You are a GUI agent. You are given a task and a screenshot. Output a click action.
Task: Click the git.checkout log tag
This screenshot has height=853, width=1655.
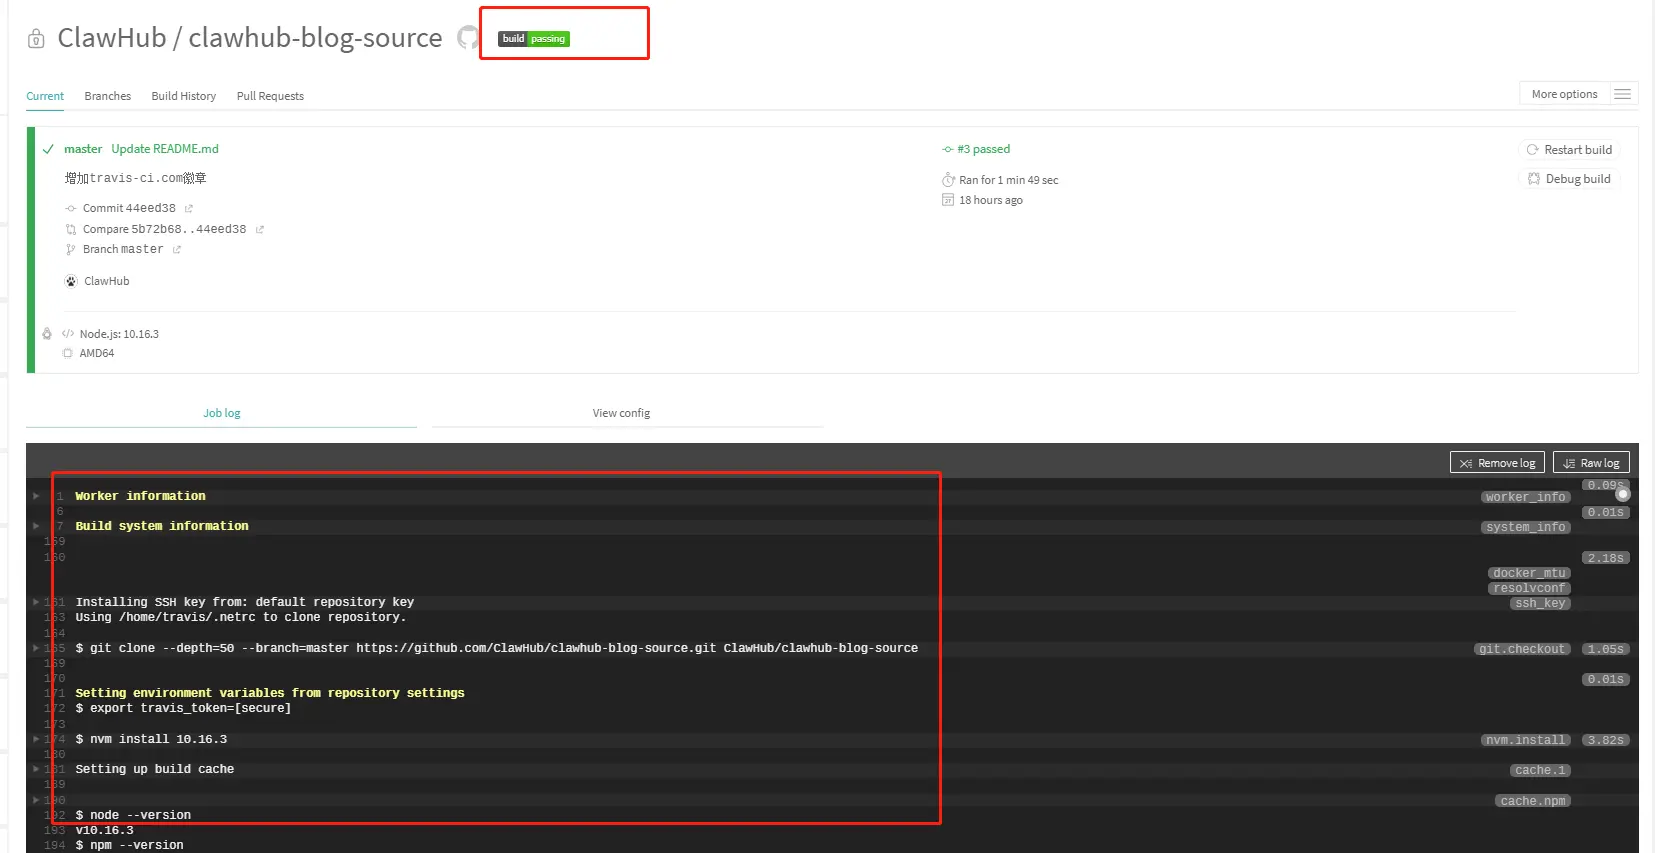click(1522, 649)
